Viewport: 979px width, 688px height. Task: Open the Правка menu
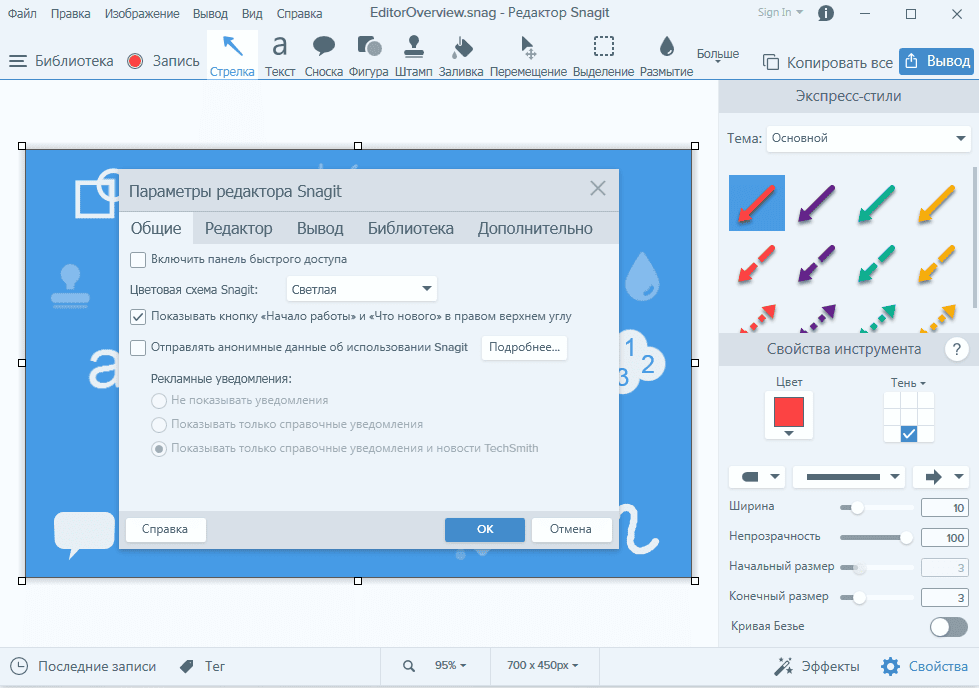[71, 13]
